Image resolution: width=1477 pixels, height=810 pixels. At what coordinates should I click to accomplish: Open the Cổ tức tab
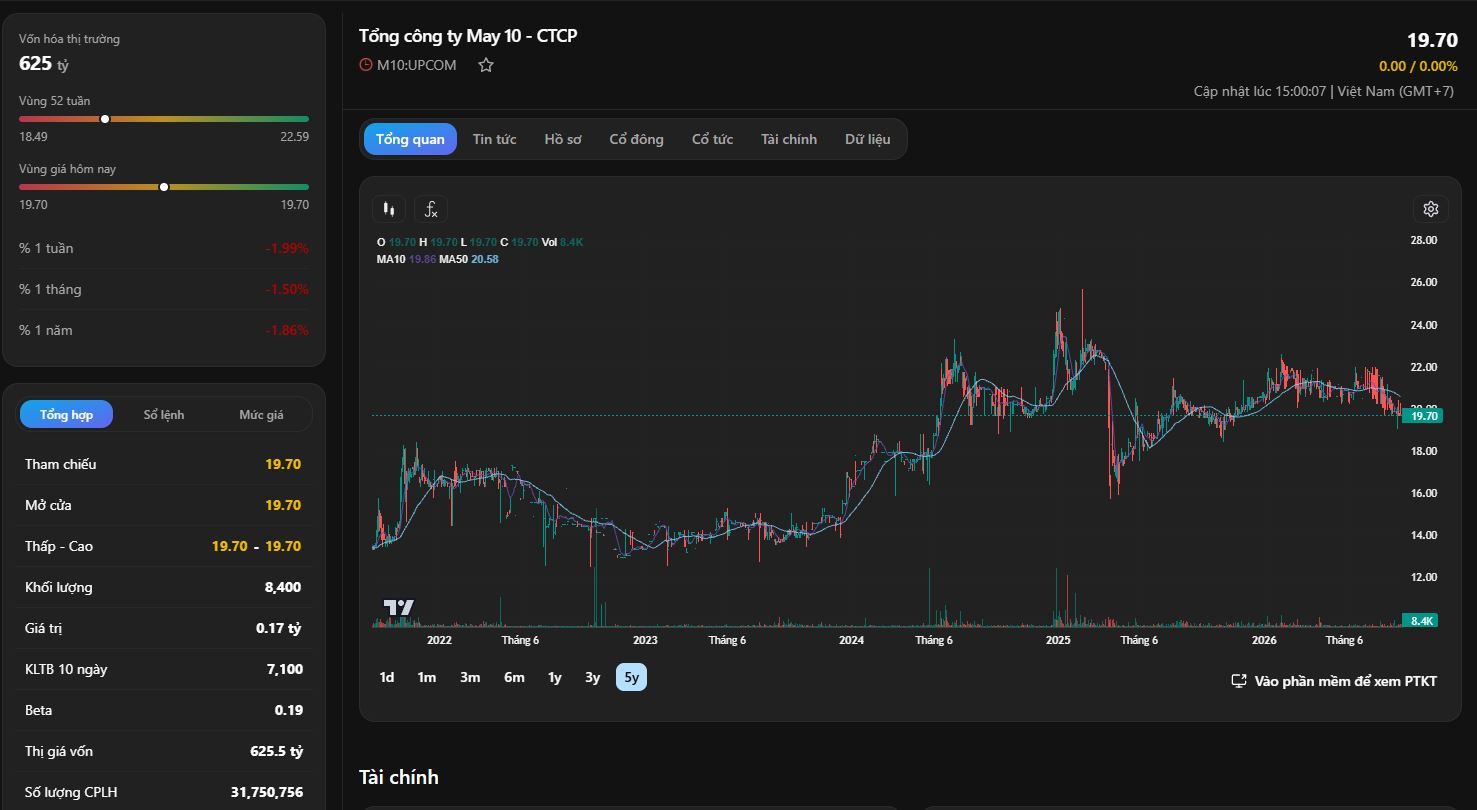tap(712, 139)
